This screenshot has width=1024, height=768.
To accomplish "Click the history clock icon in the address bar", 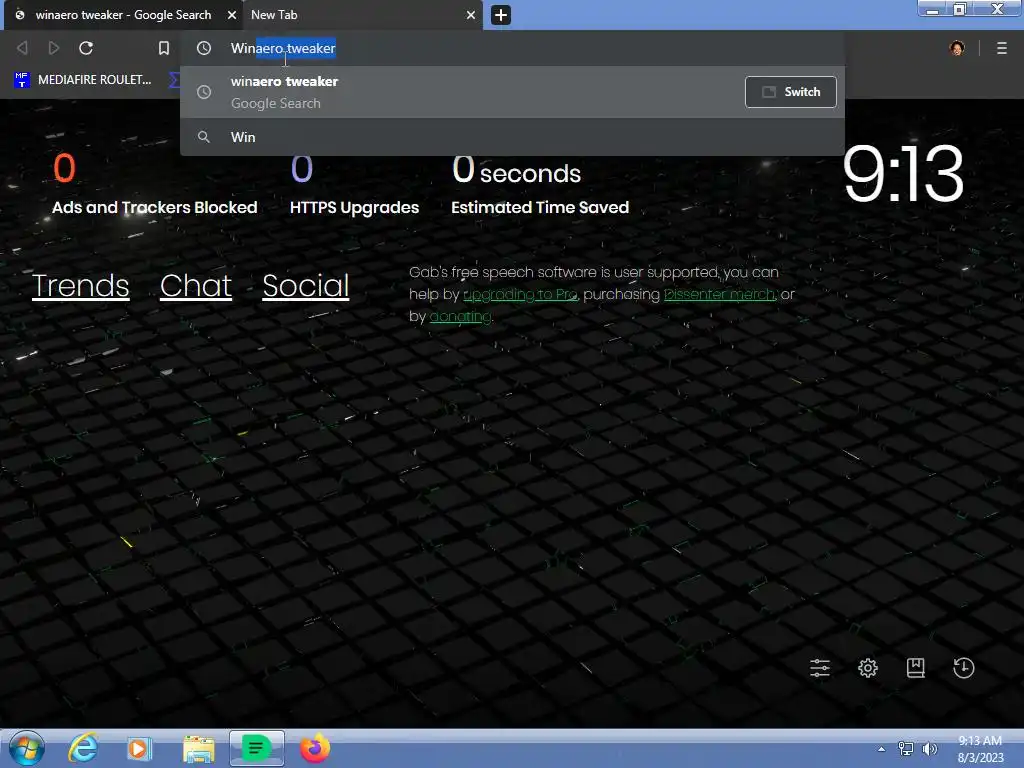I will click(204, 48).
